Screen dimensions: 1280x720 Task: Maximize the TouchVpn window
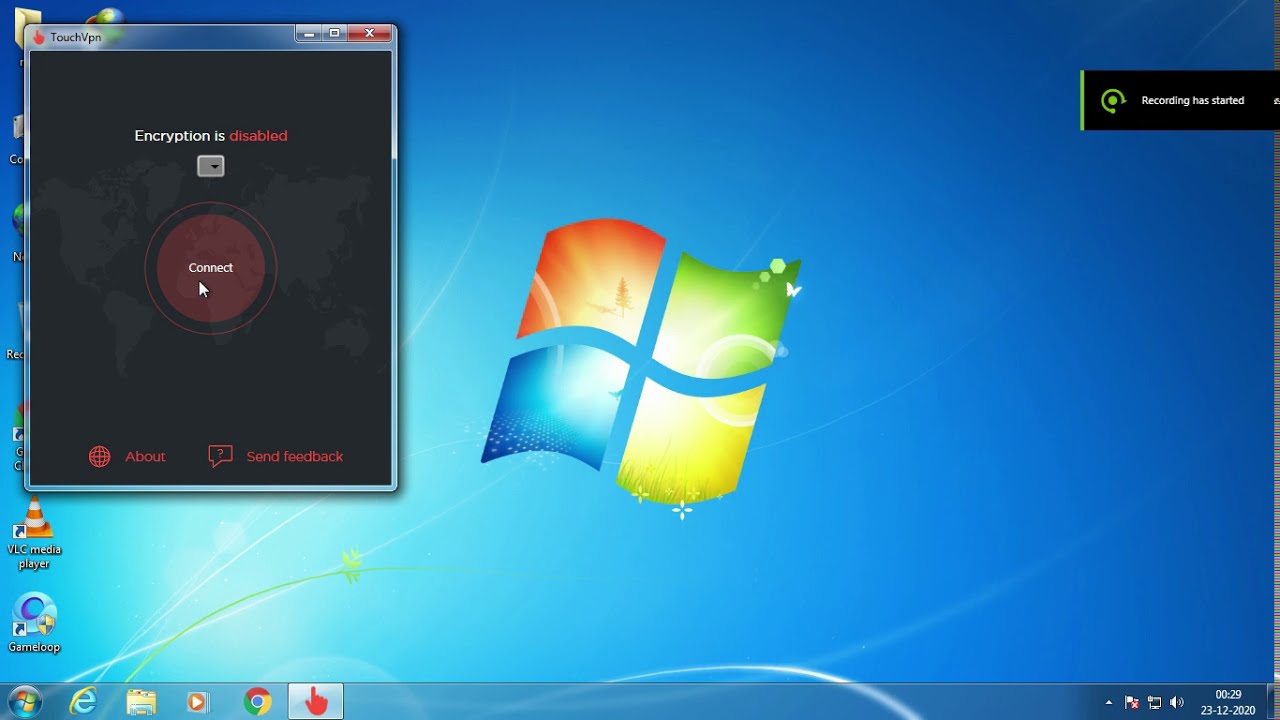tap(334, 33)
